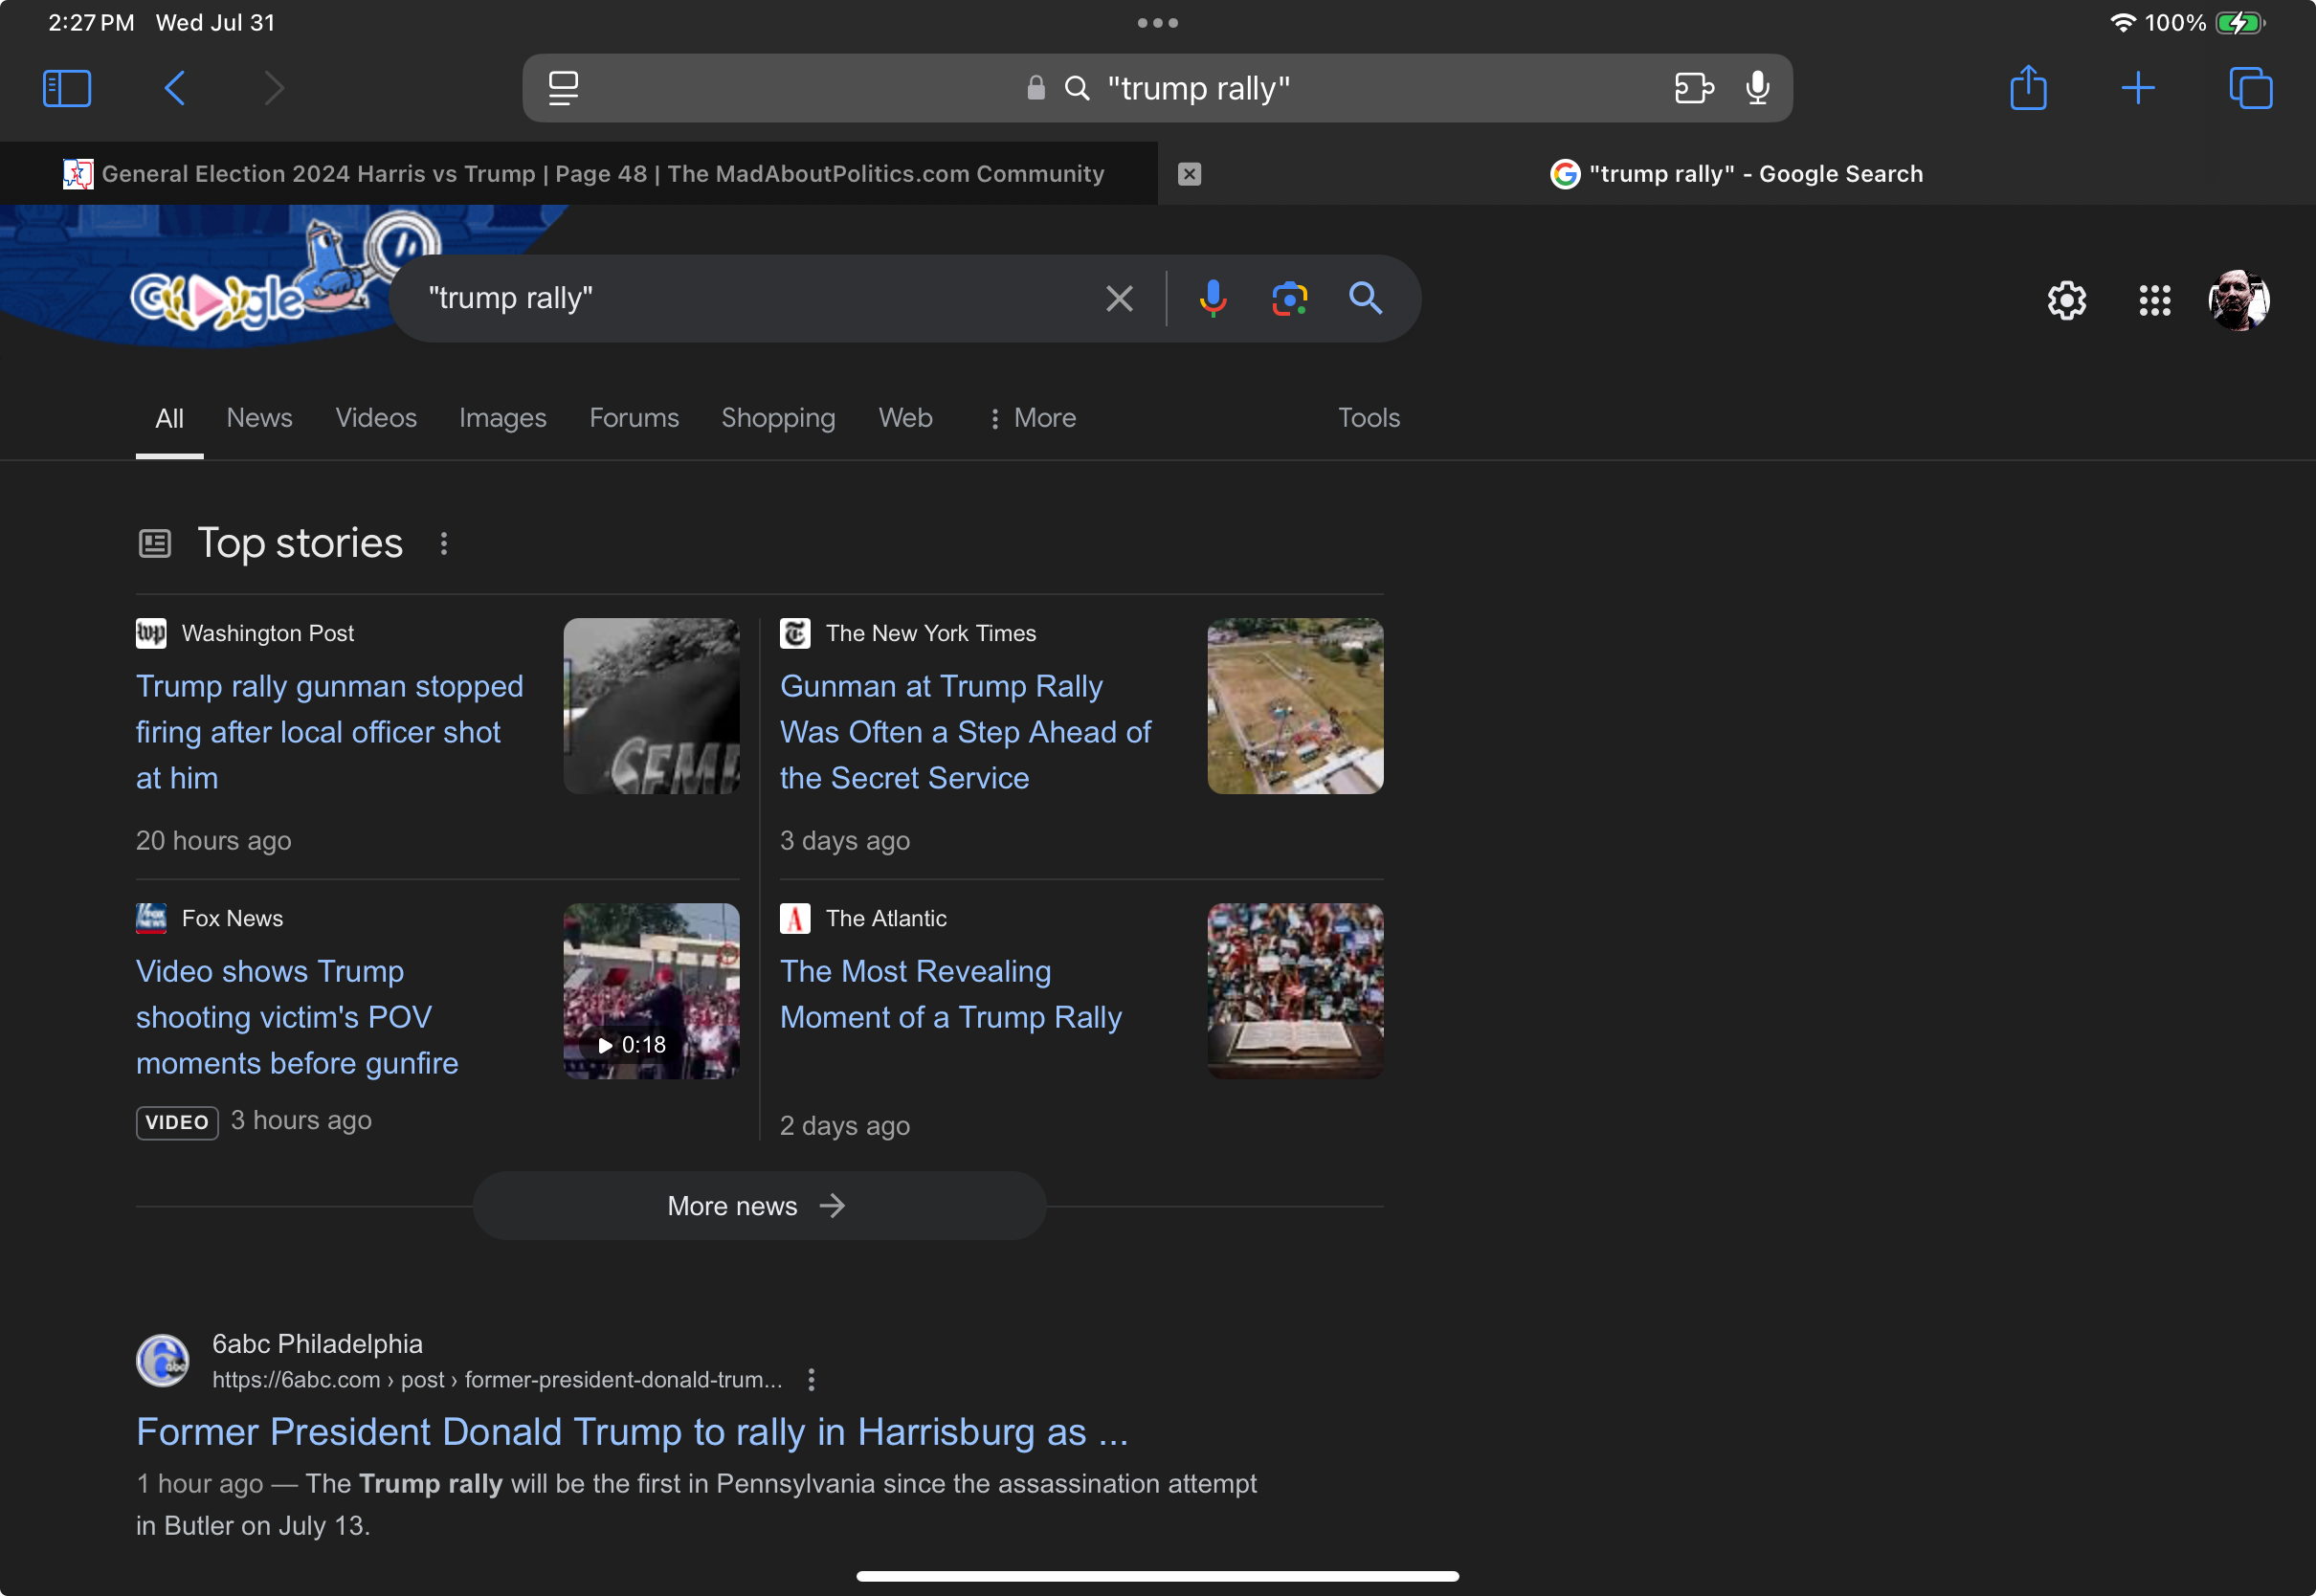Image resolution: width=2316 pixels, height=1596 pixels.
Task: Go forward to the next page
Action: [274, 88]
